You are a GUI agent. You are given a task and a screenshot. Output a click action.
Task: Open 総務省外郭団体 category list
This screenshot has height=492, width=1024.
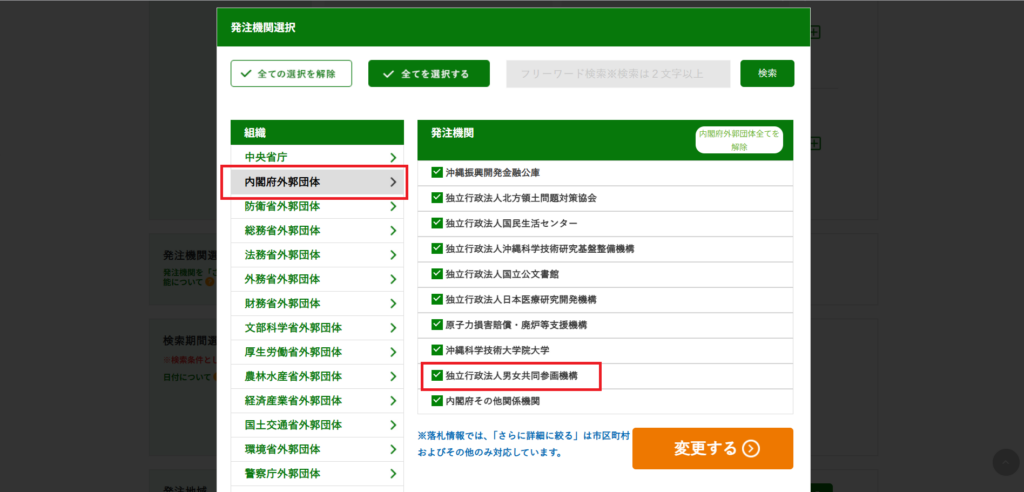(316, 230)
